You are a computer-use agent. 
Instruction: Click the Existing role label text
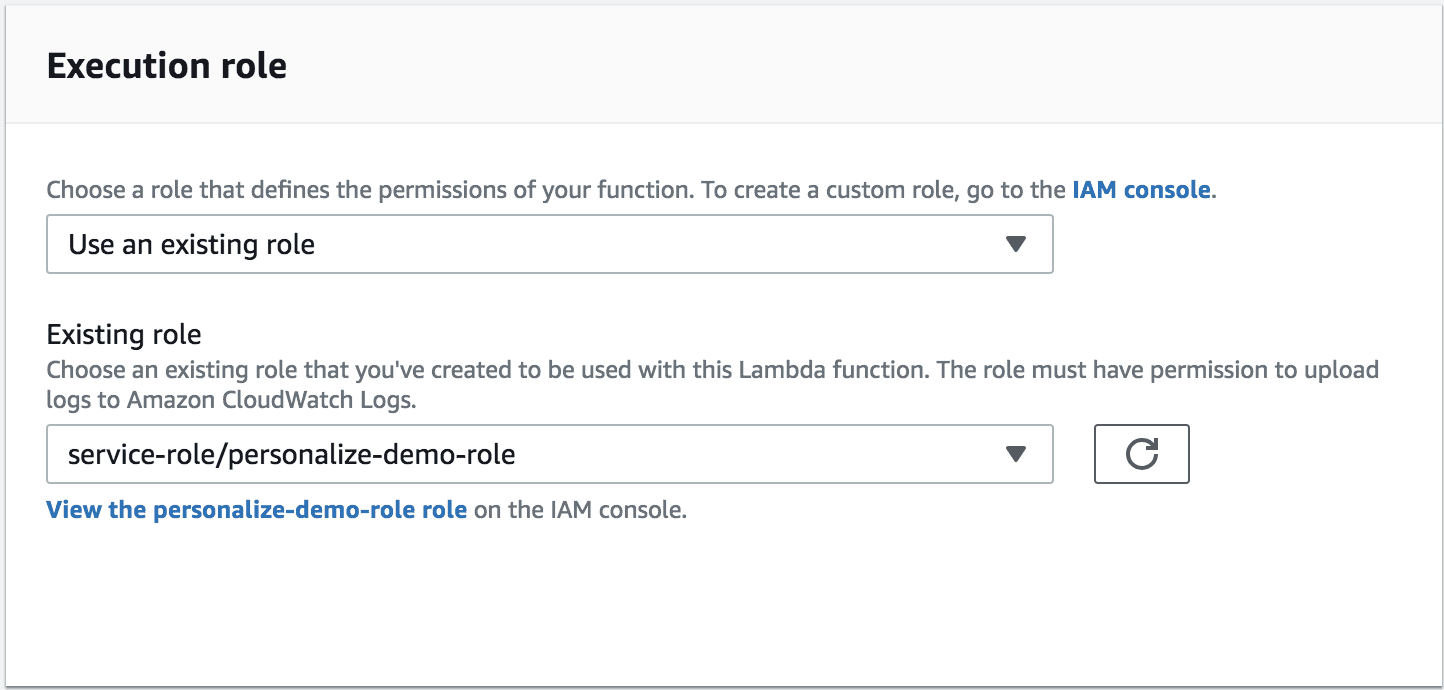tap(123, 334)
